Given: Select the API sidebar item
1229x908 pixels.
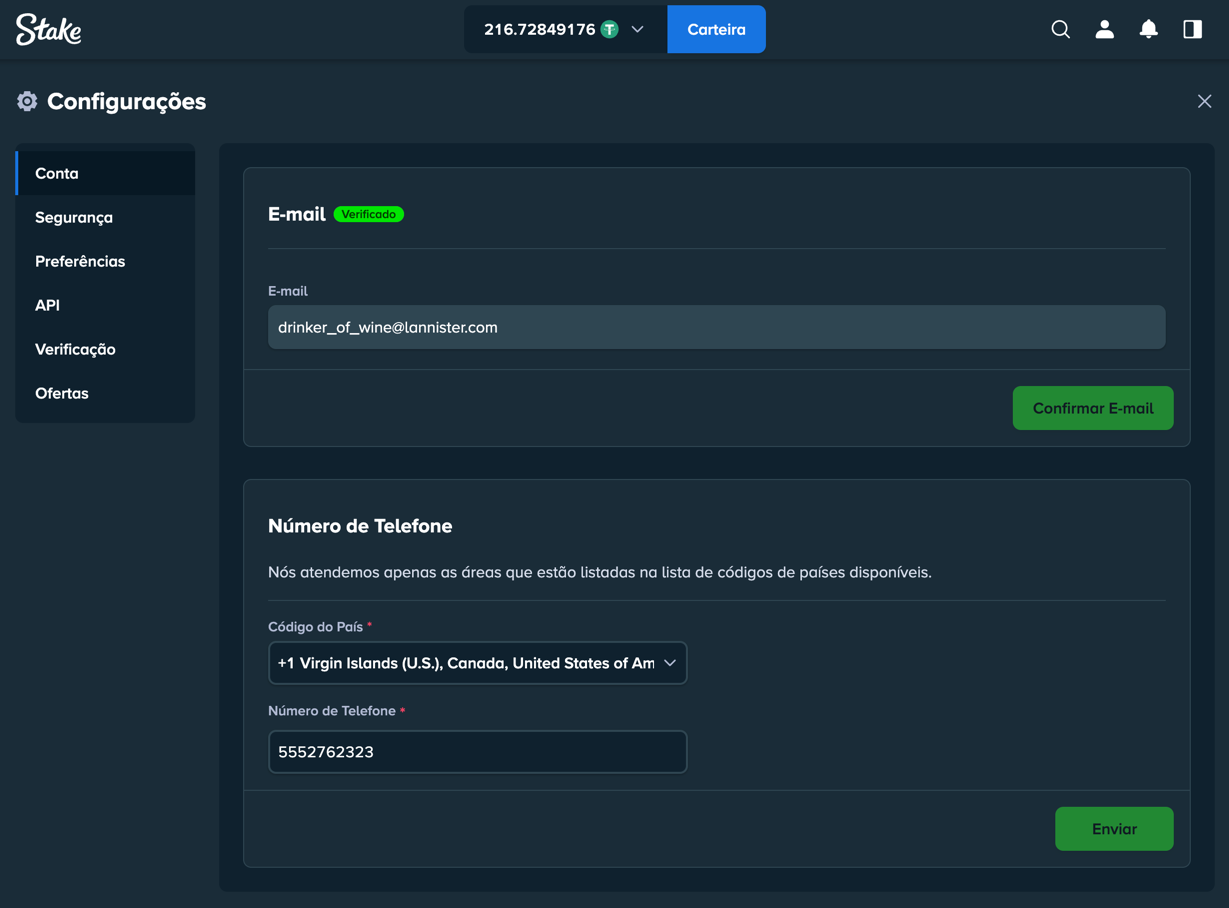Looking at the screenshot, I should tap(47, 305).
